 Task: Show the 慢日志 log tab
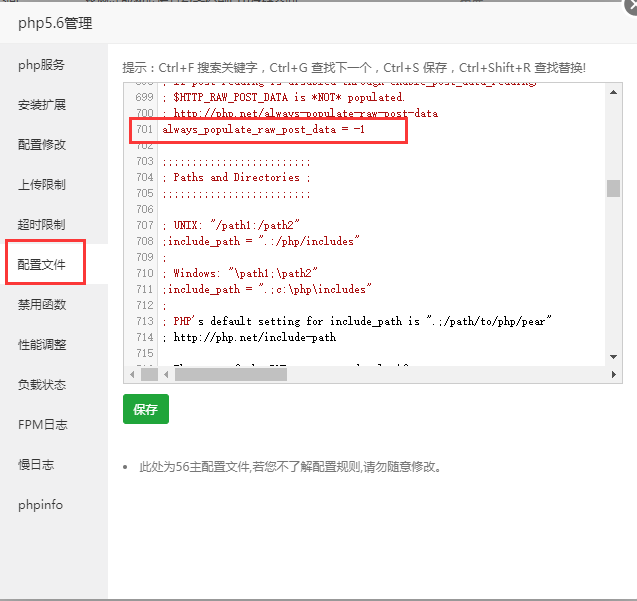(x=36, y=465)
